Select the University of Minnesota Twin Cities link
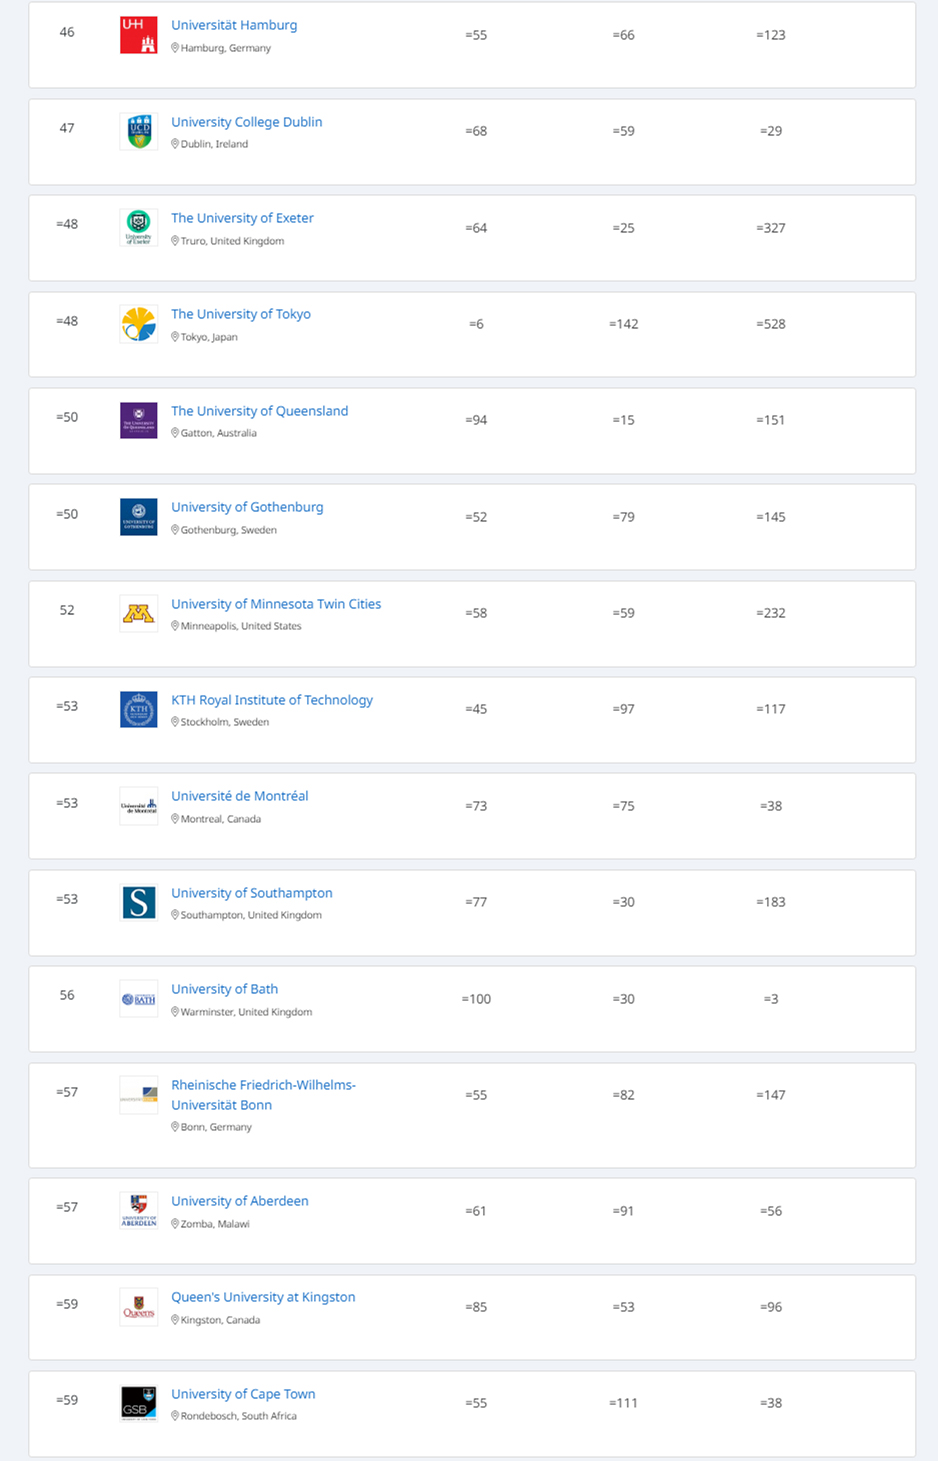Image resolution: width=938 pixels, height=1461 pixels. pyautogui.click(x=276, y=604)
